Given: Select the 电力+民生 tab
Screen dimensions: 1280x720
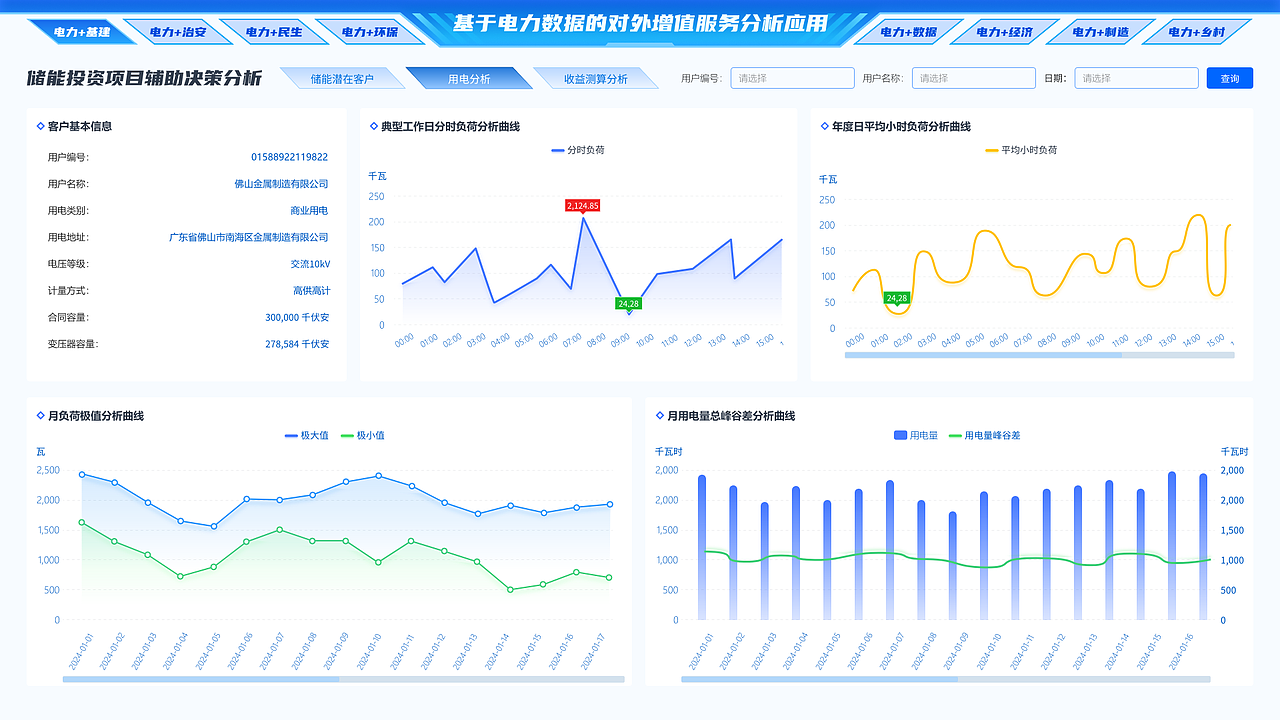Looking at the screenshot, I should point(274,32).
